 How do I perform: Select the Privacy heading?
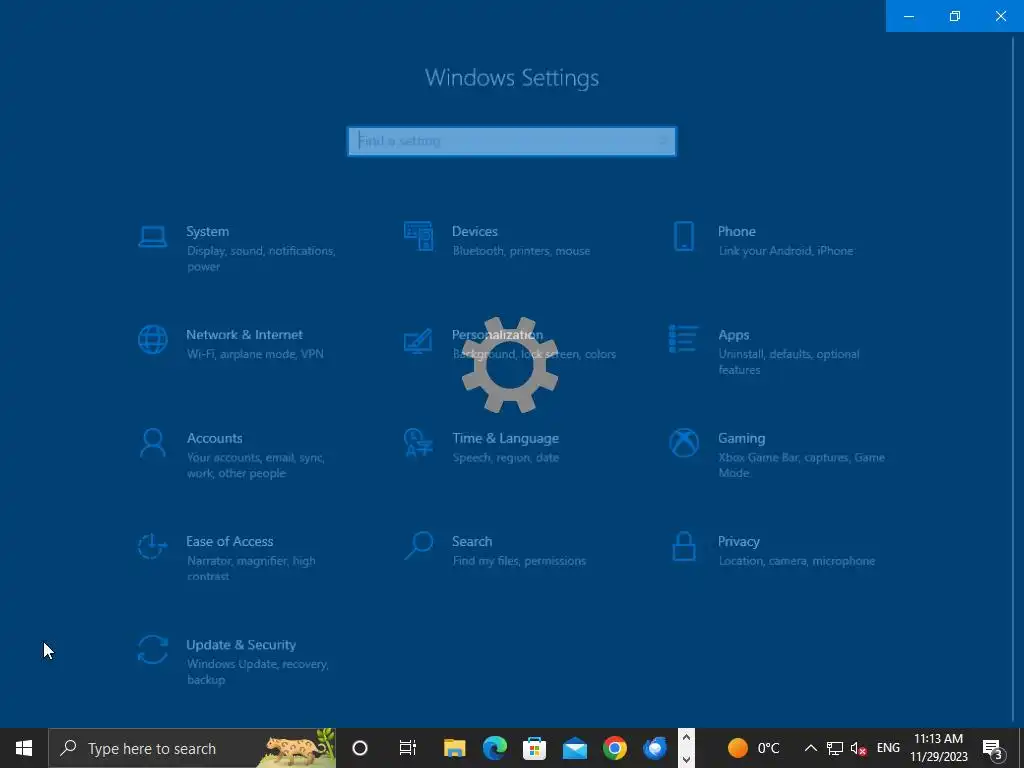click(739, 541)
